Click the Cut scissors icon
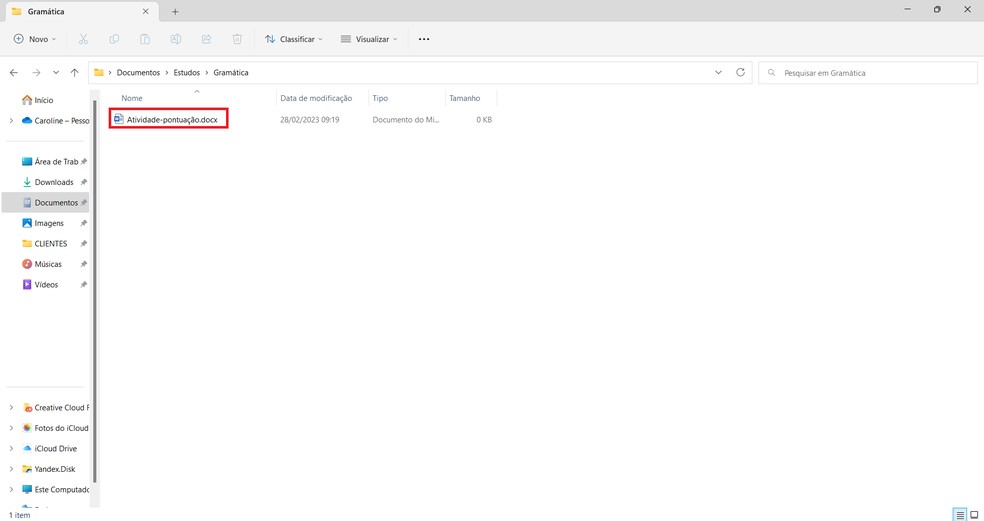The image size is (984, 521). coord(83,39)
